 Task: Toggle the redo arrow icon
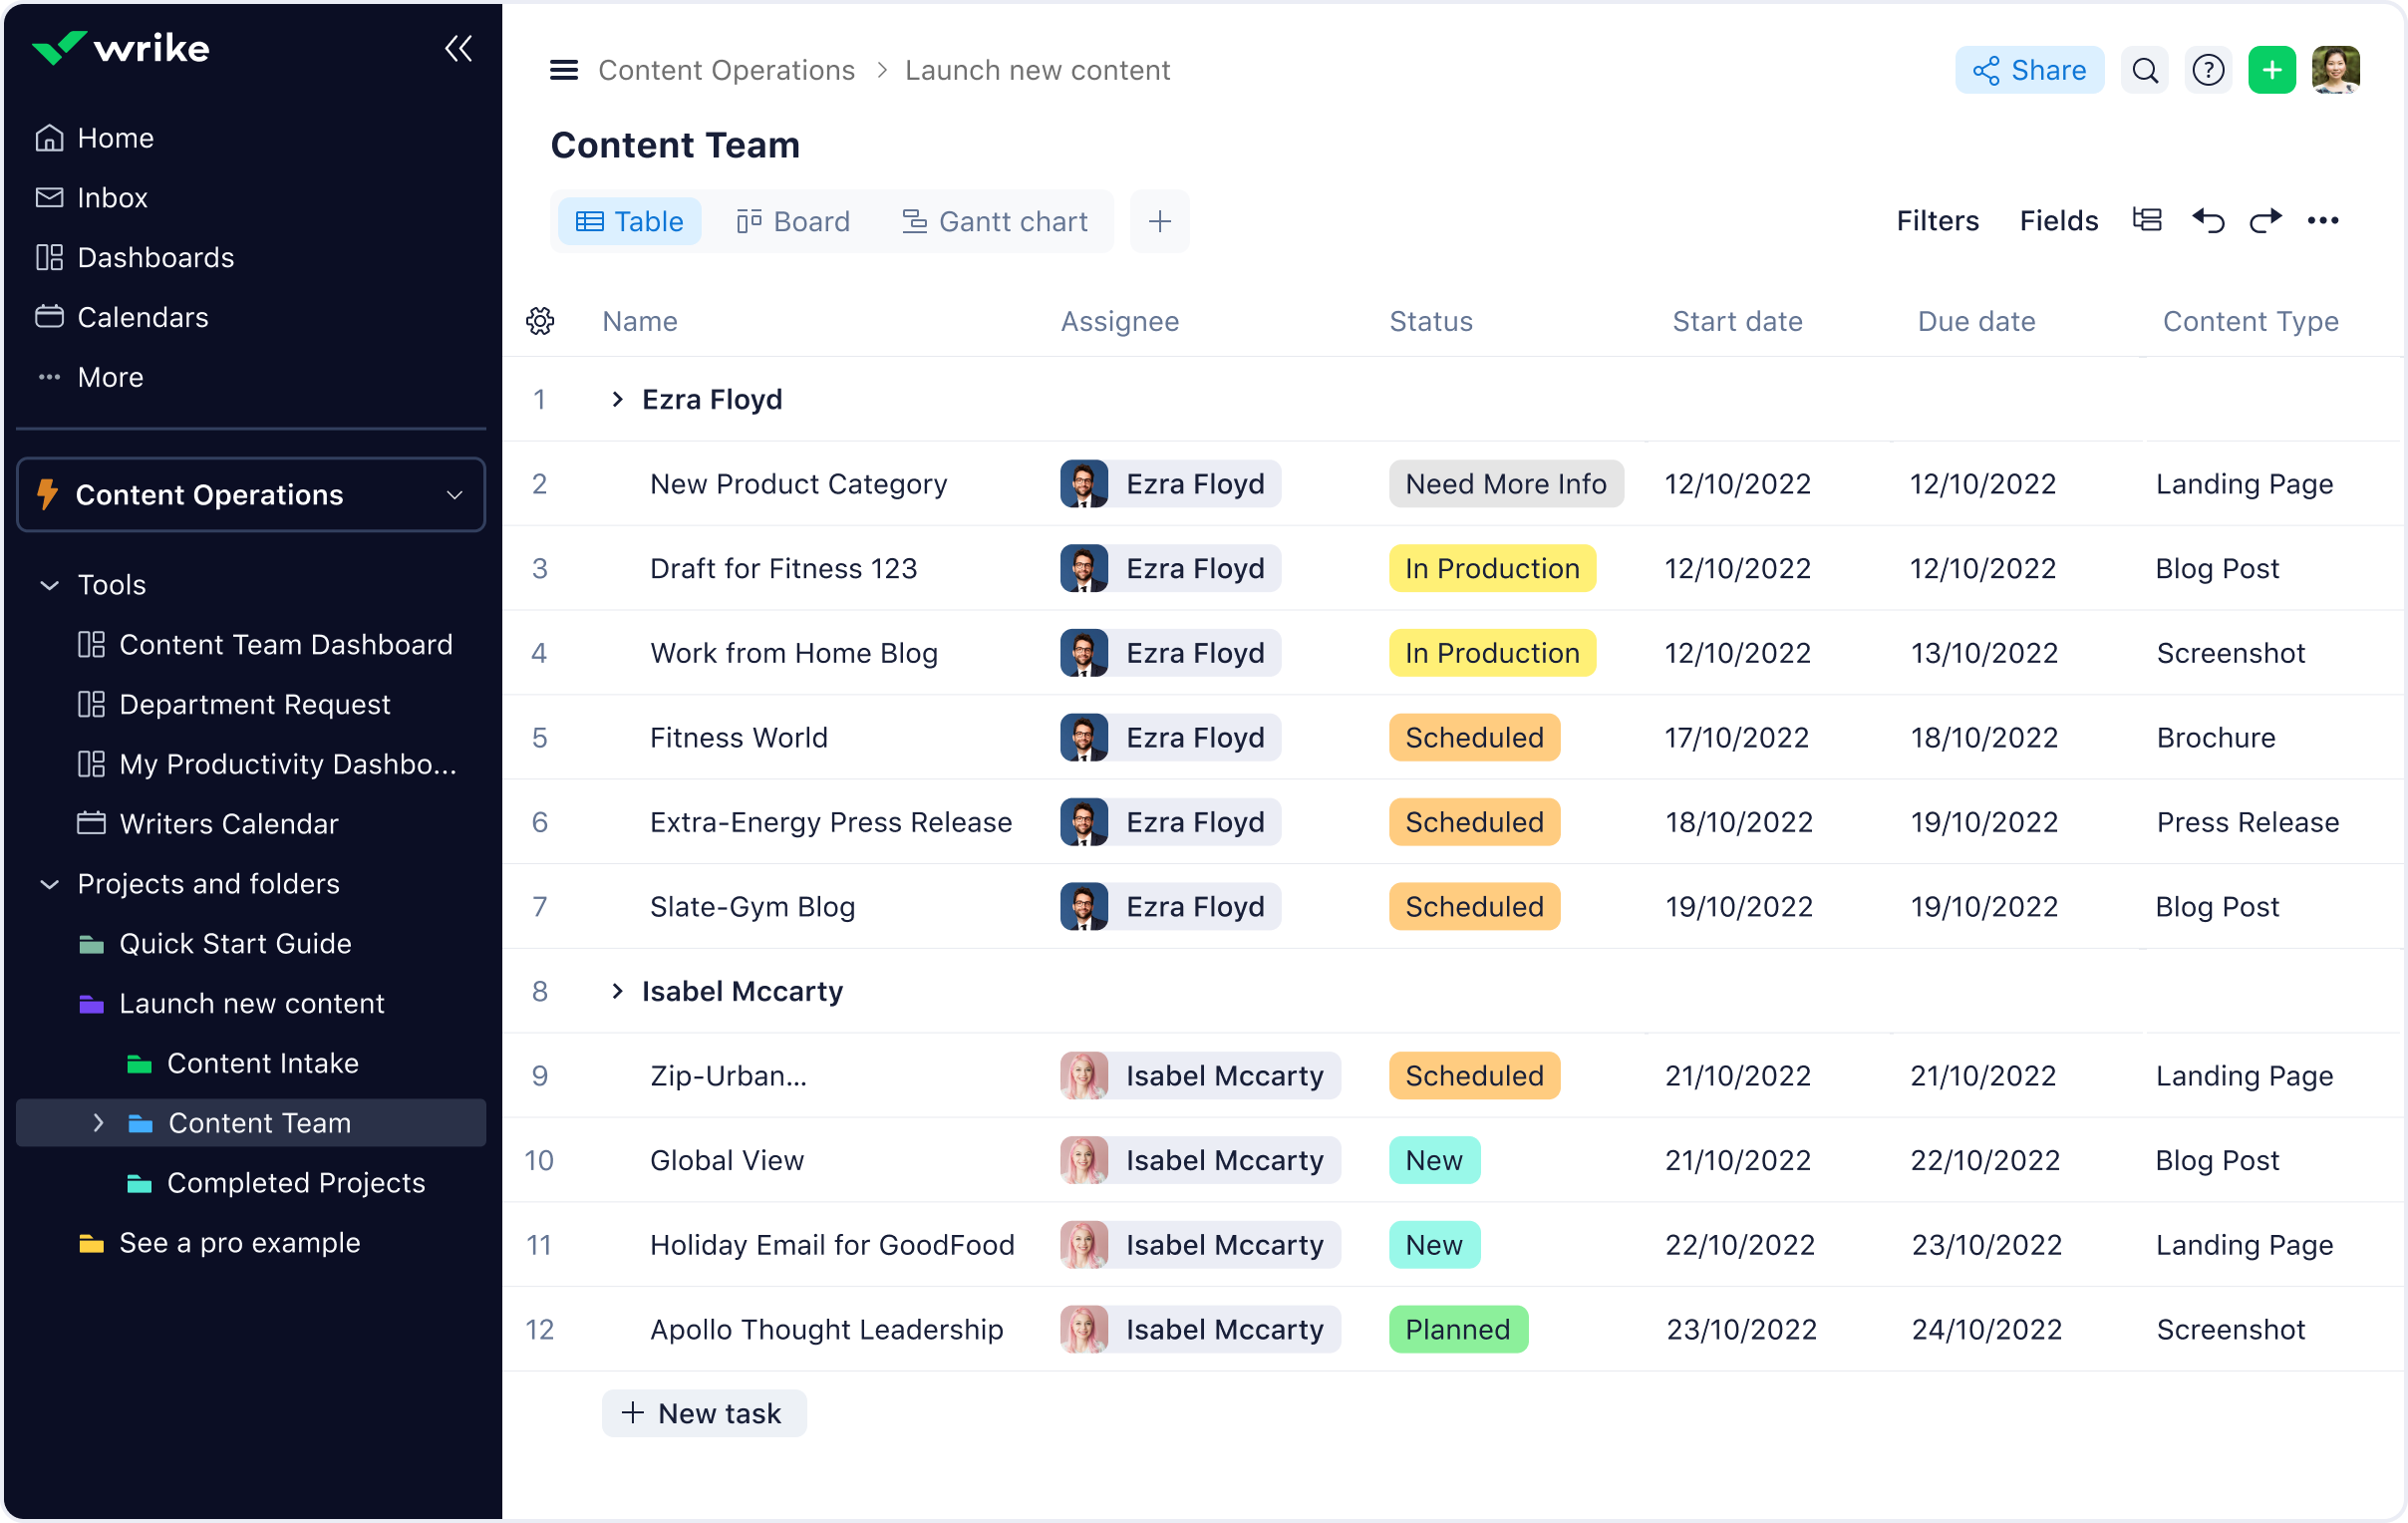click(2262, 219)
